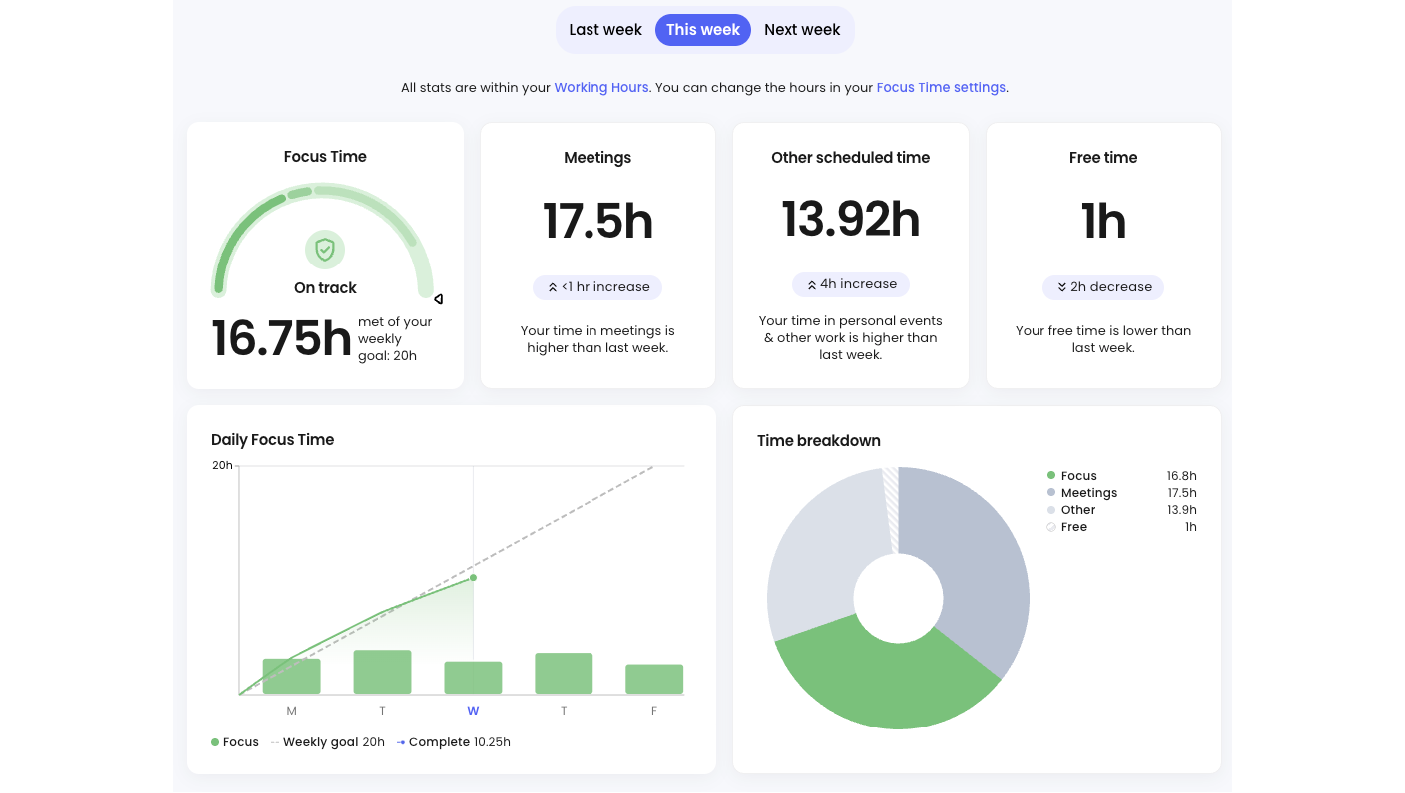Click the striped Free legend marker
Image resolution: width=1405 pixels, height=793 pixels.
[1051, 527]
